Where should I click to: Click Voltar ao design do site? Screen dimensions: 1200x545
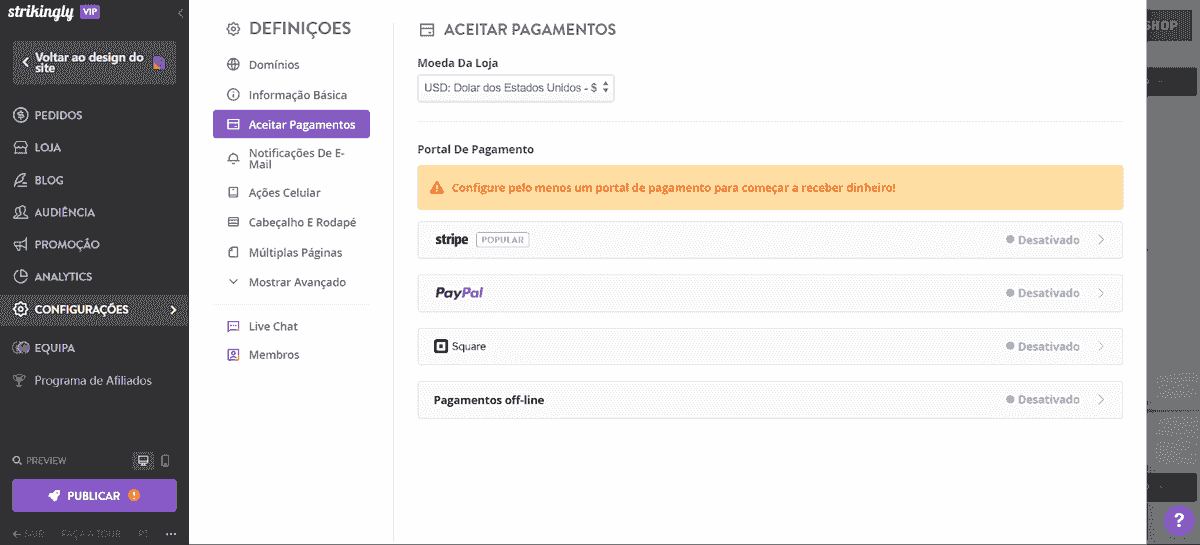click(x=94, y=63)
